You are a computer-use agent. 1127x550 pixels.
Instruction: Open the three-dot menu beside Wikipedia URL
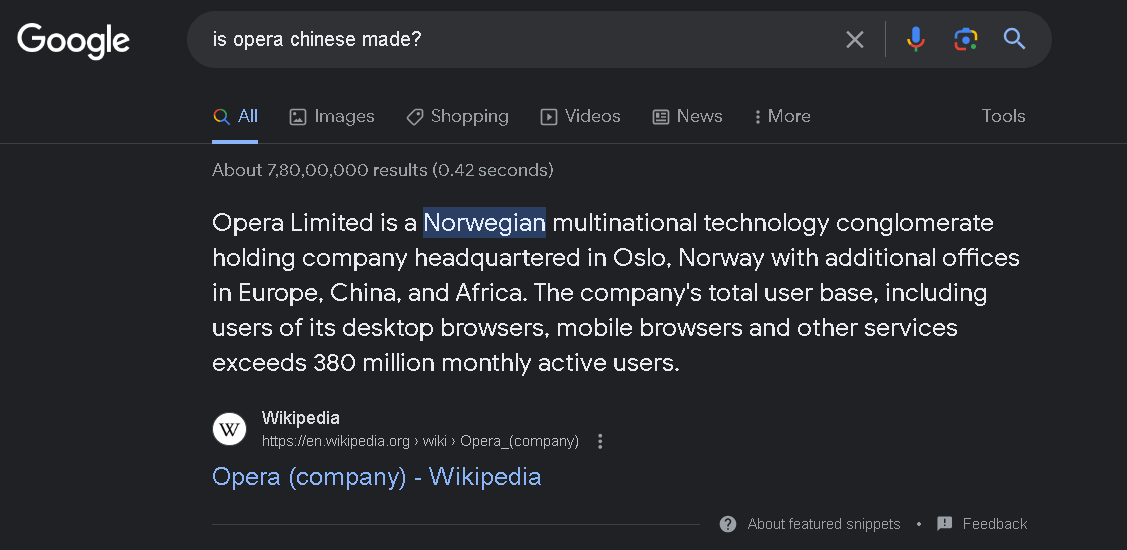click(600, 441)
